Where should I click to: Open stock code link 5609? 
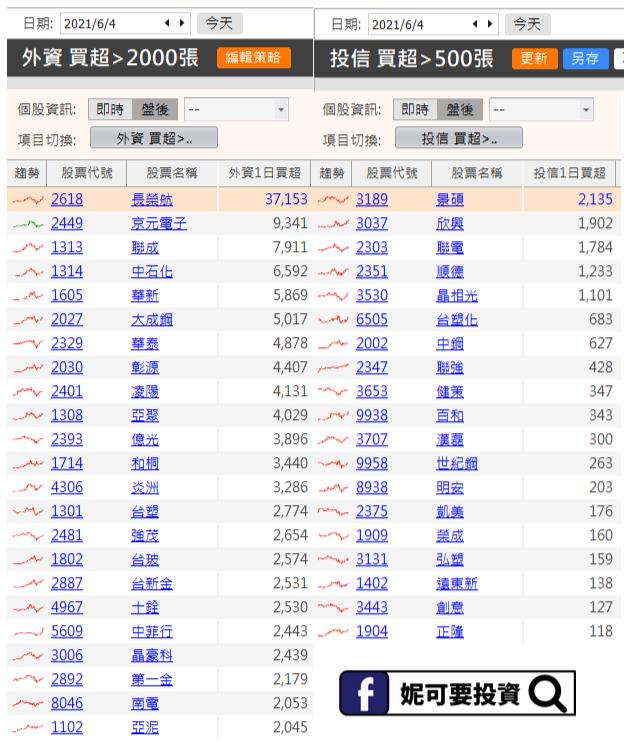click(x=67, y=632)
